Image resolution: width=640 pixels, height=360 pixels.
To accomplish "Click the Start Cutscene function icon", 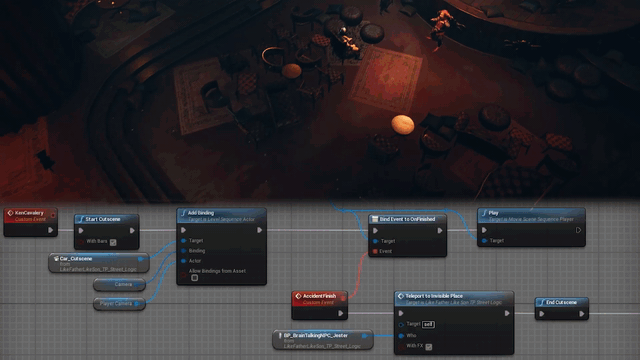I will click(x=81, y=219).
